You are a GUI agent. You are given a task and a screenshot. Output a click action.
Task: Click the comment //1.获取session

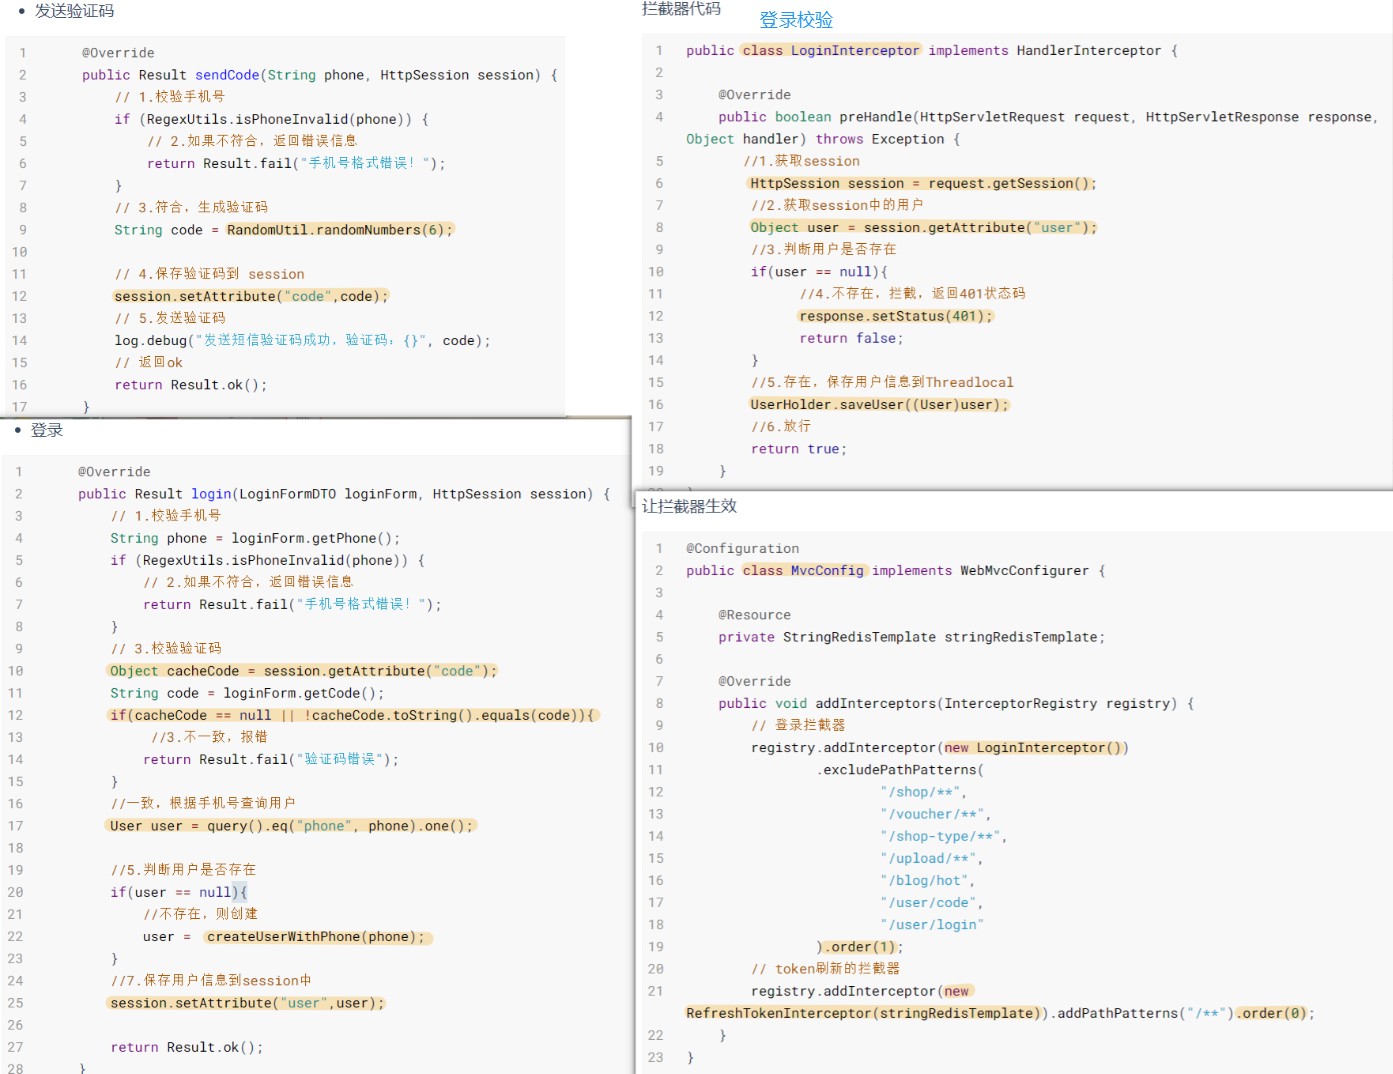coord(801,161)
